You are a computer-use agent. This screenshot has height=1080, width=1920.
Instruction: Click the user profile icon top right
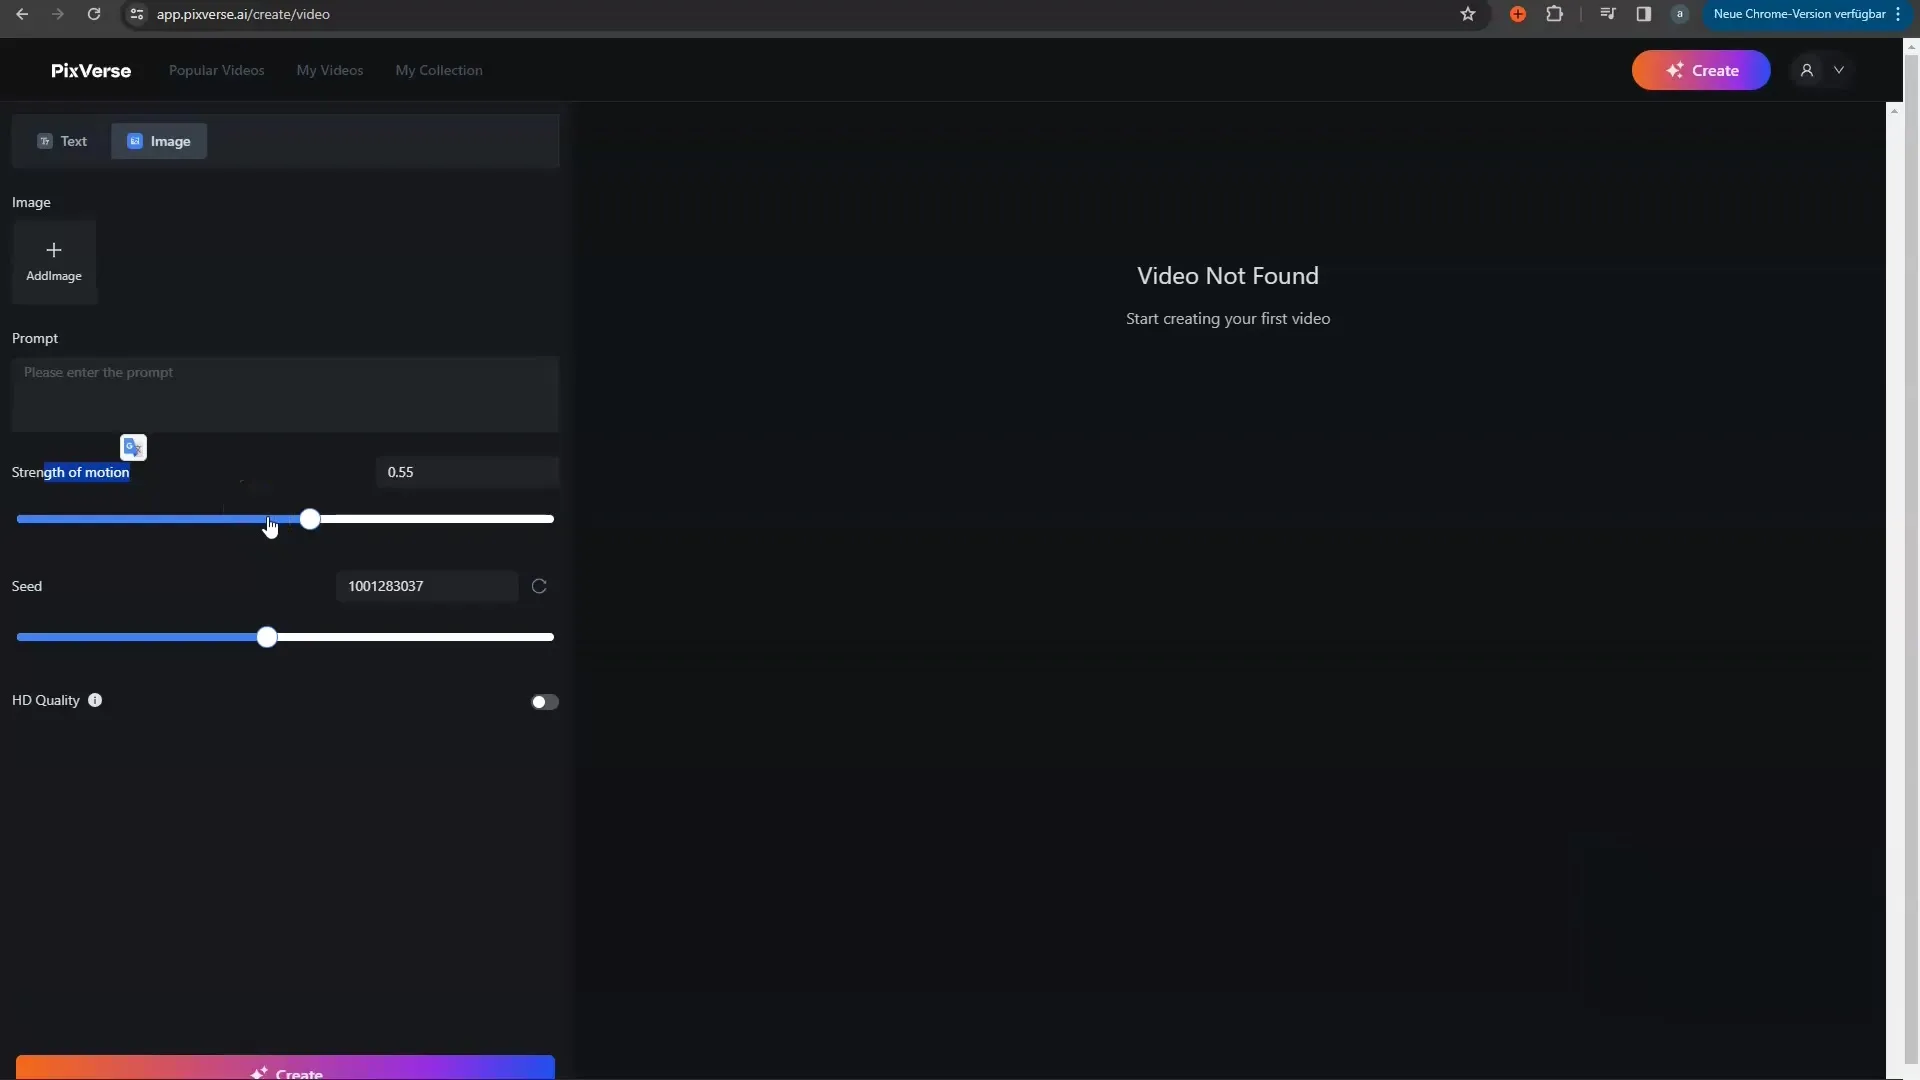click(x=1805, y=70)
